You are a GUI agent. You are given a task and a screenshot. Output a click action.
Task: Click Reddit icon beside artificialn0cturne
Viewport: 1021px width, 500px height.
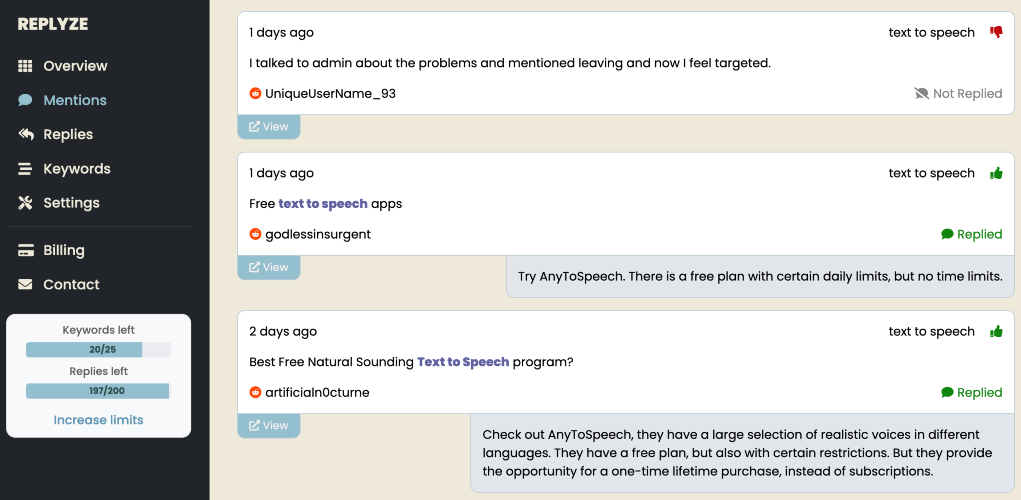tap(256, 393)
